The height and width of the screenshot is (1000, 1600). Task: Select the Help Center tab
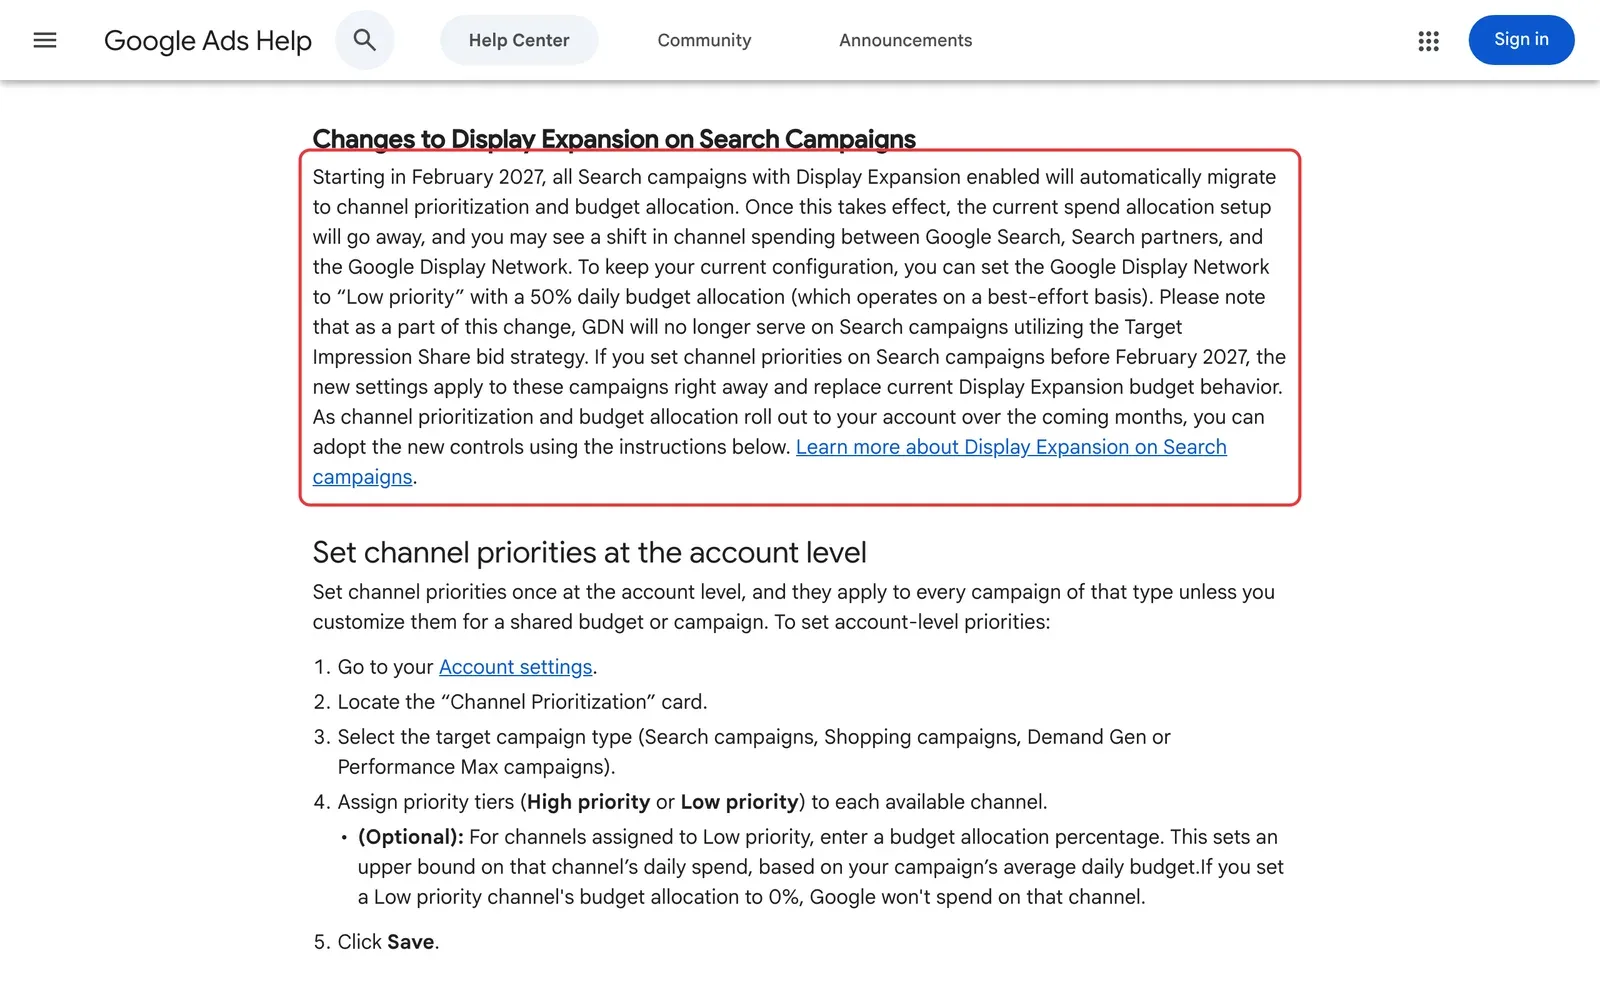pos(519,40)
